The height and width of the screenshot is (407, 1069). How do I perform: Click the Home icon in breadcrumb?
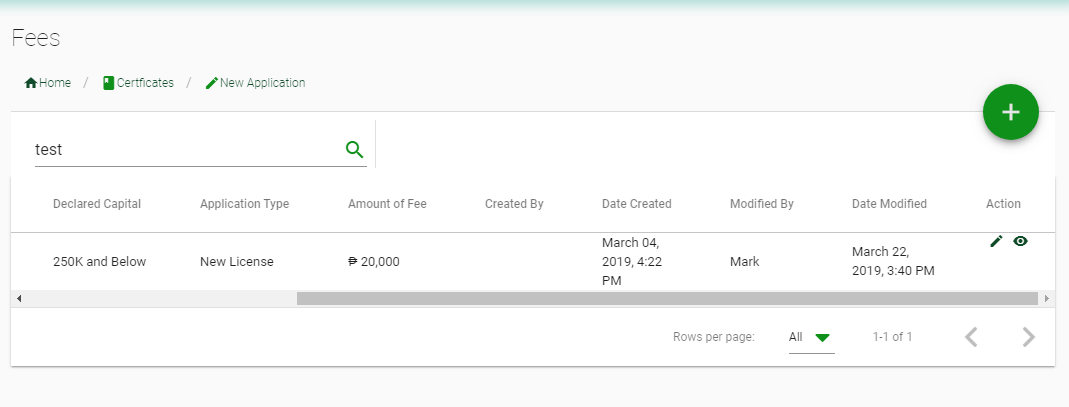[x=31, y=83]
